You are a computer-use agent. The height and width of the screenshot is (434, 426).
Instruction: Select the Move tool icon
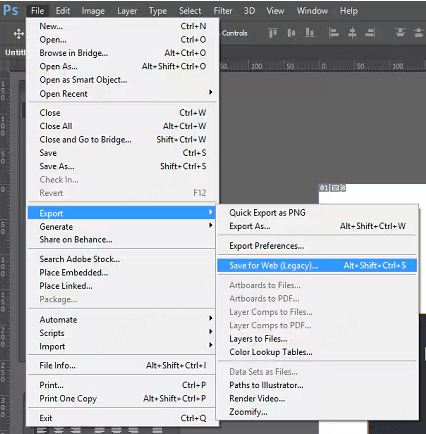coord(19,33)
